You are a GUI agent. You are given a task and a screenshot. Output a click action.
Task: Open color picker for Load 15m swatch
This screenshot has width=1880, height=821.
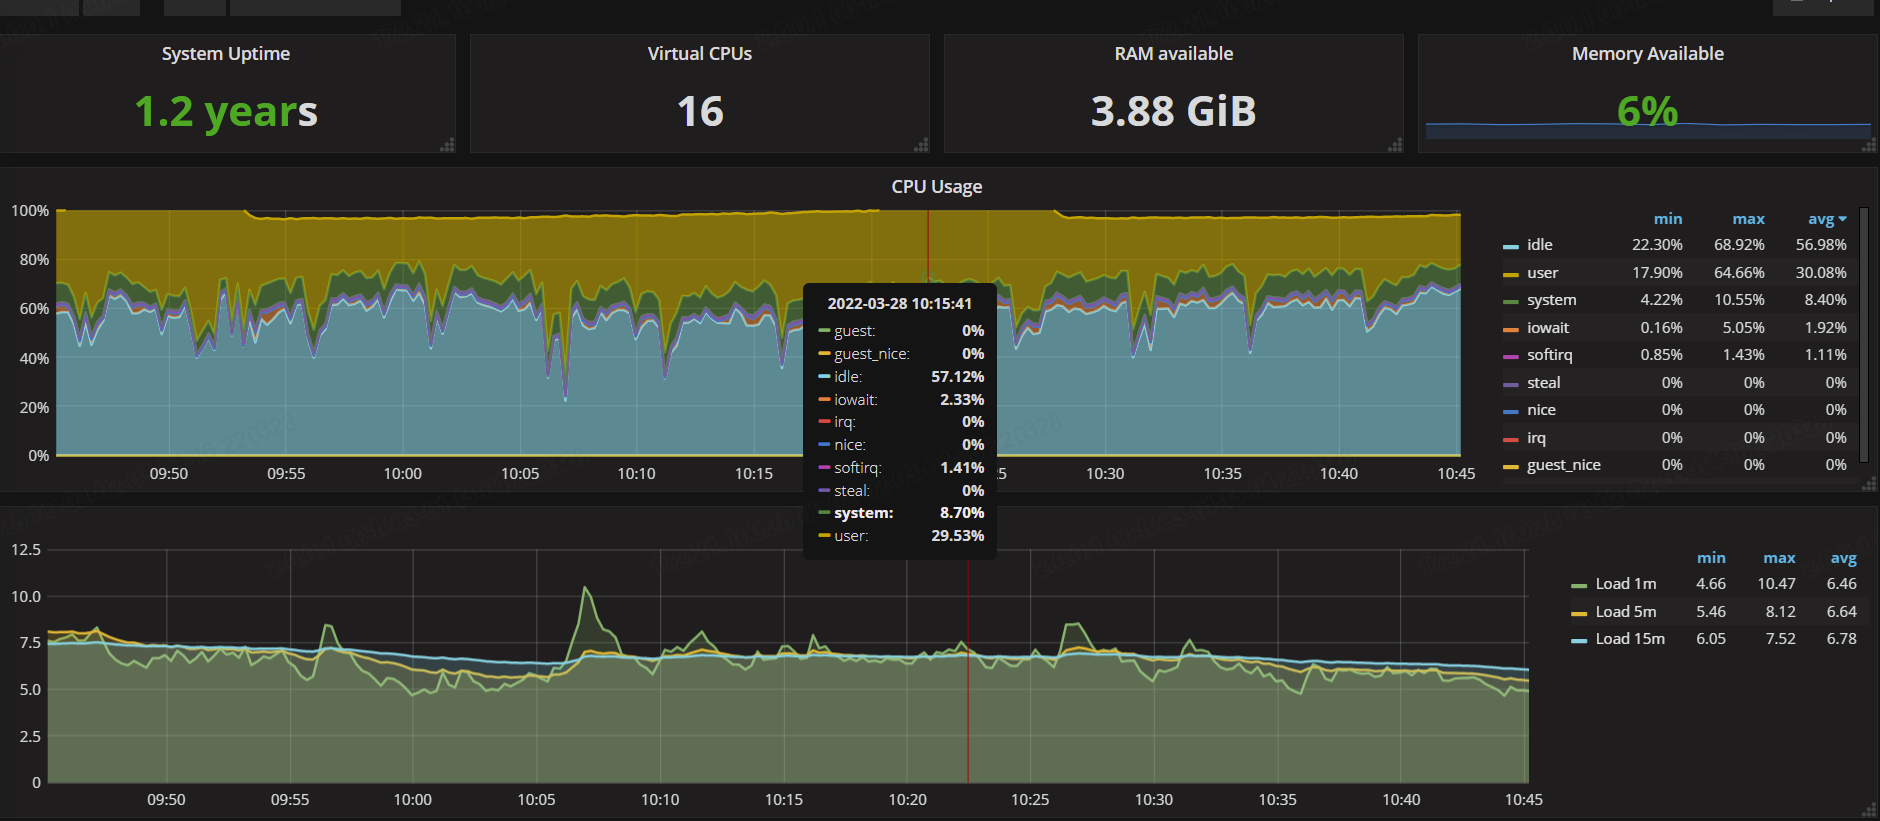point(1579,640)
